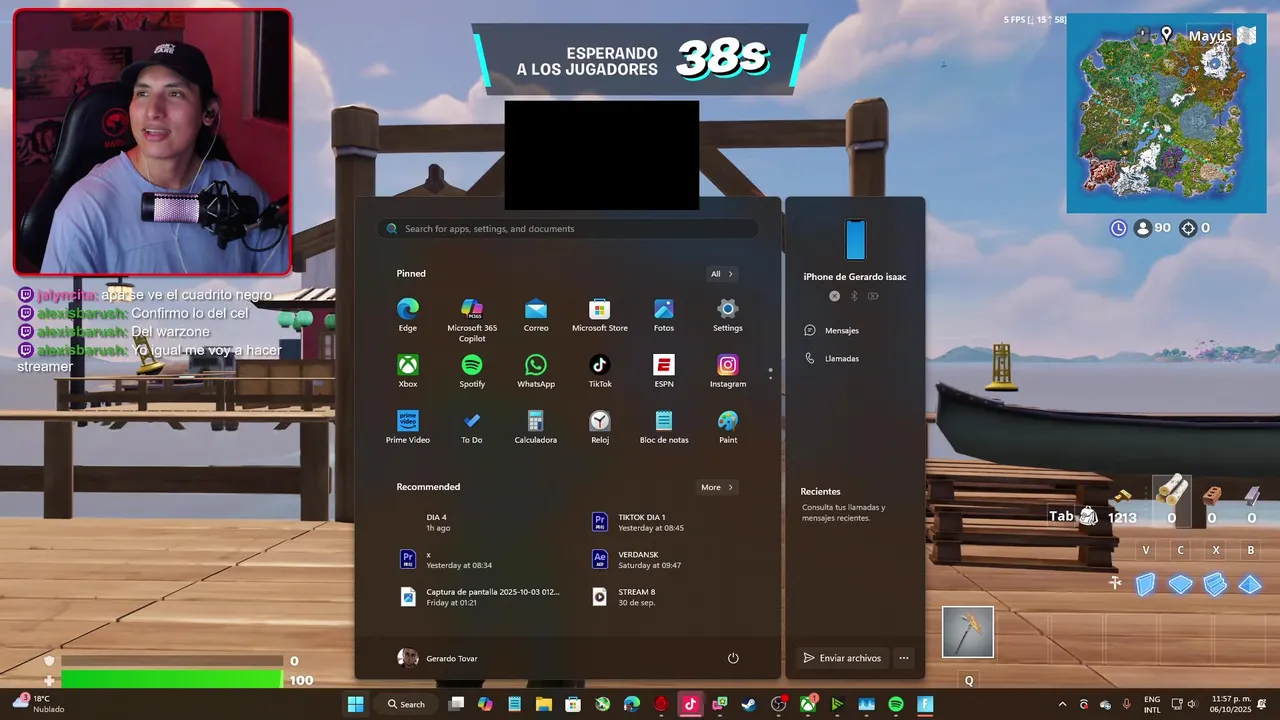Open the notification bell in the taskbar

click(x=1262, y=704)
